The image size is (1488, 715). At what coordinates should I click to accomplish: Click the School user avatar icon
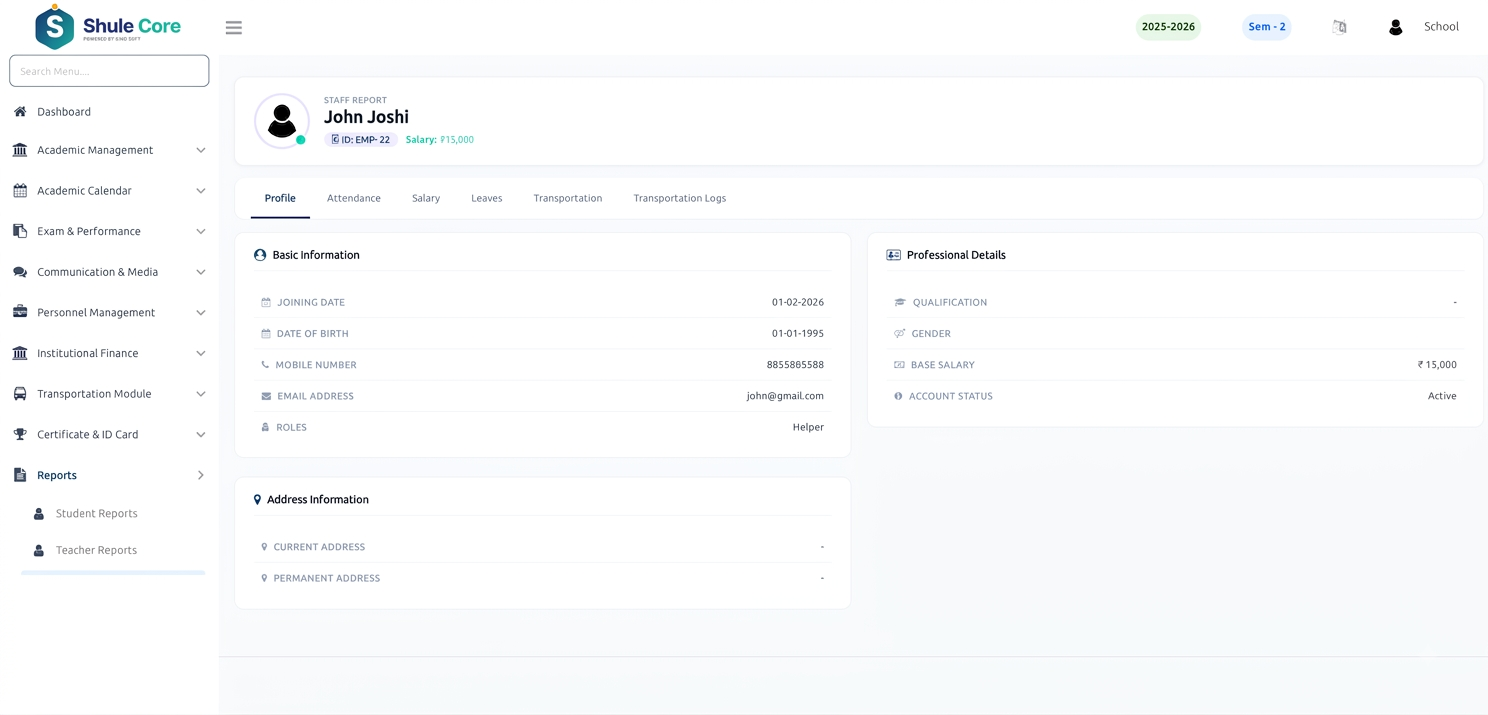pyautogui.click(x=1395, y=27)
